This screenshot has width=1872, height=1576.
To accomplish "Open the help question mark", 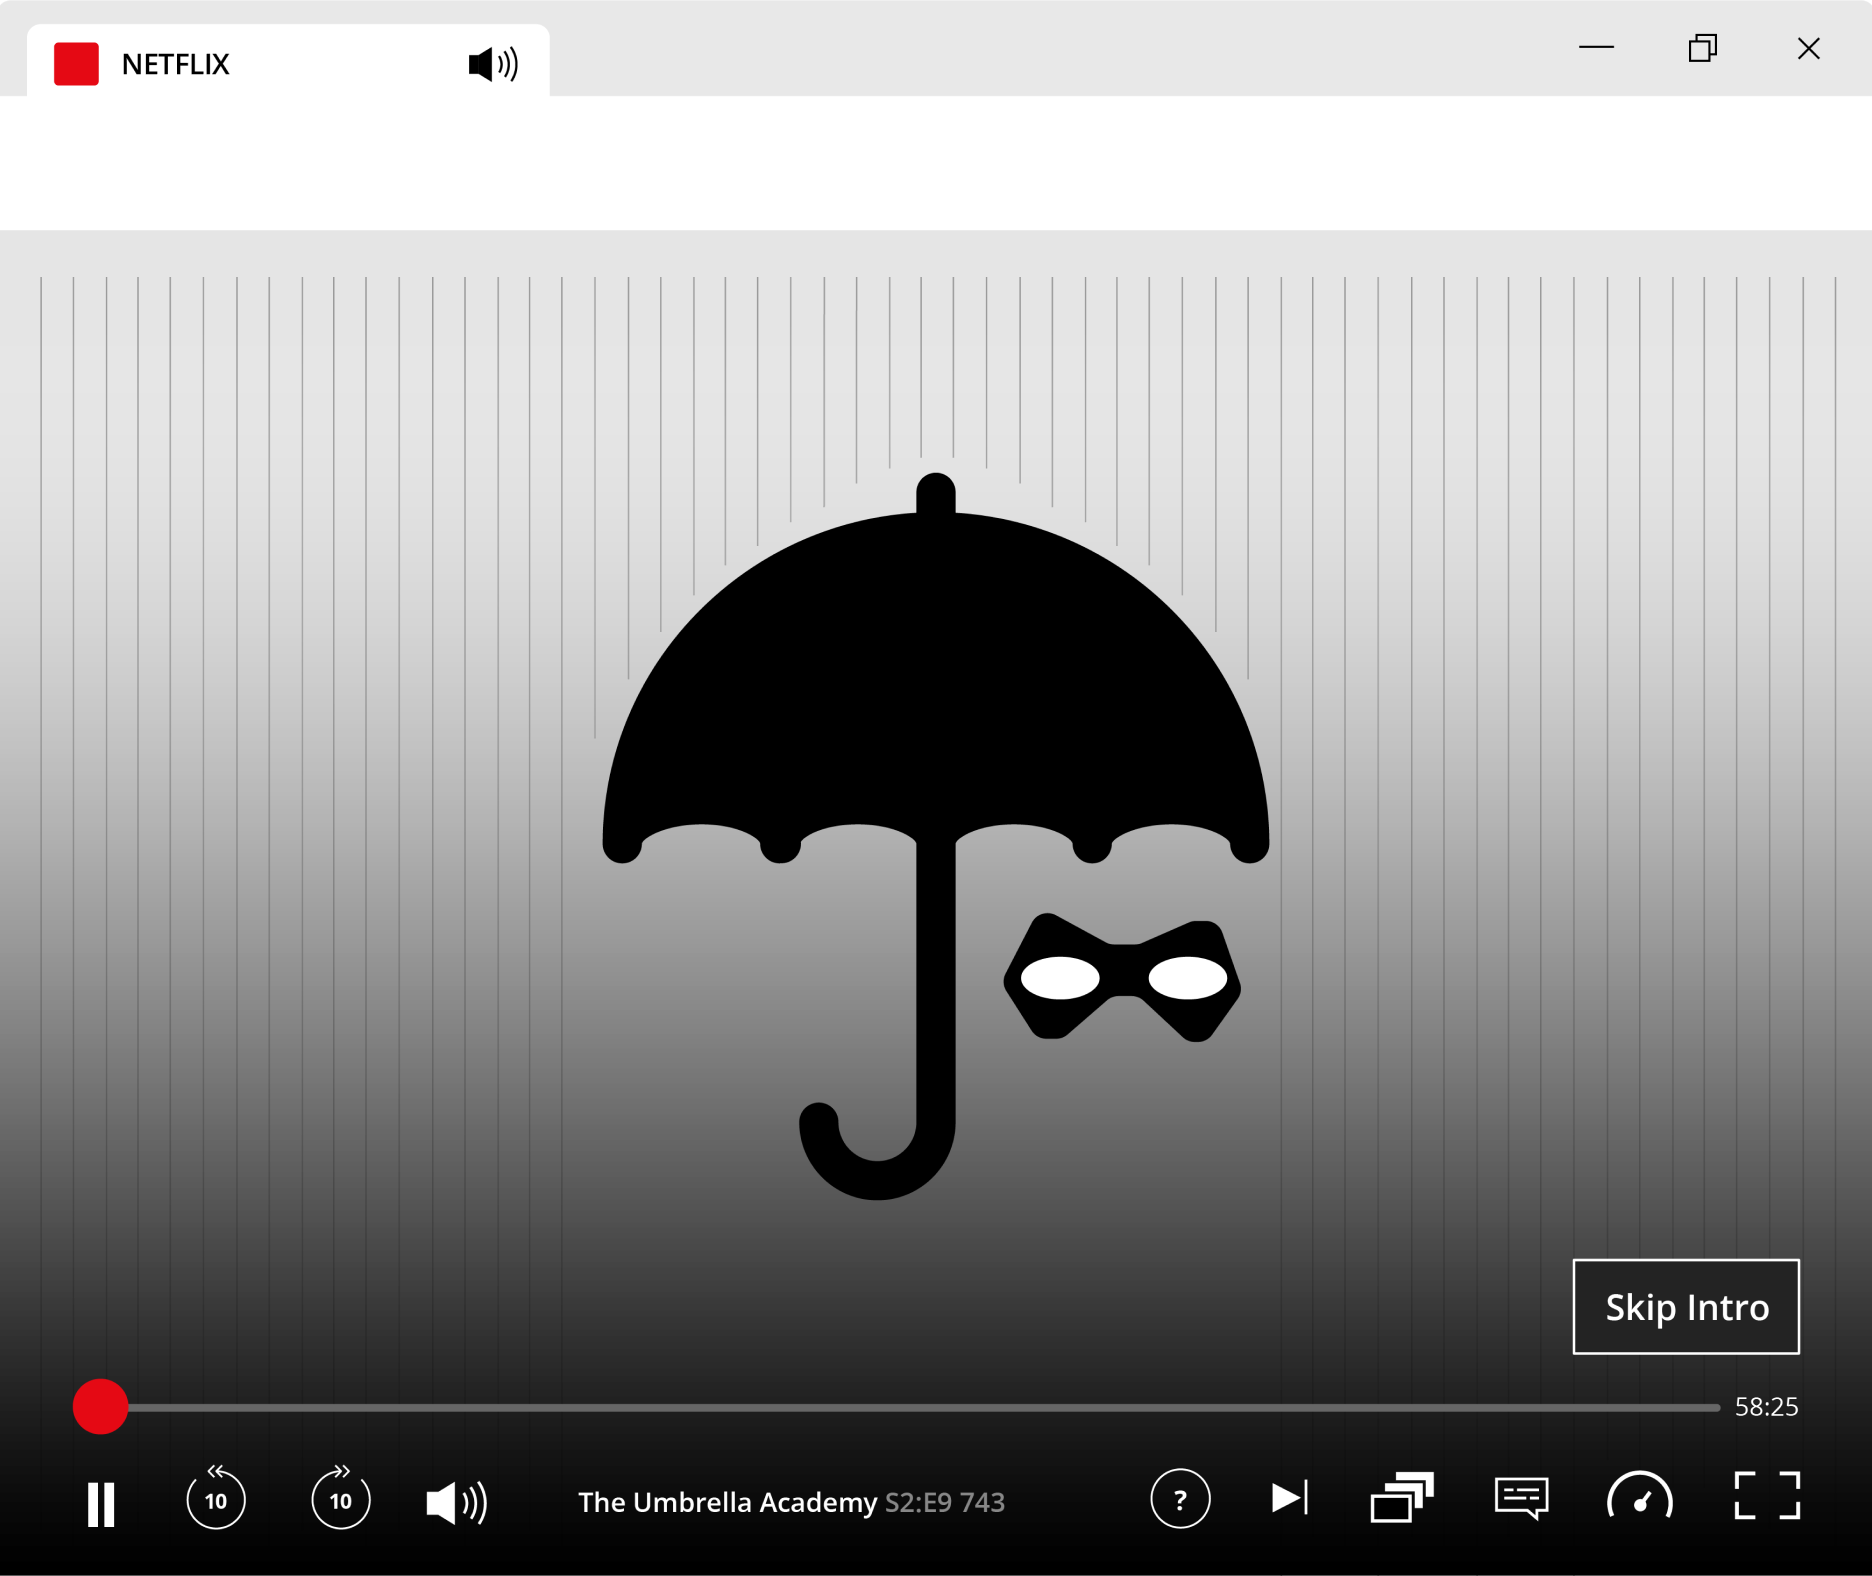I will [x=1180, y=1499].
